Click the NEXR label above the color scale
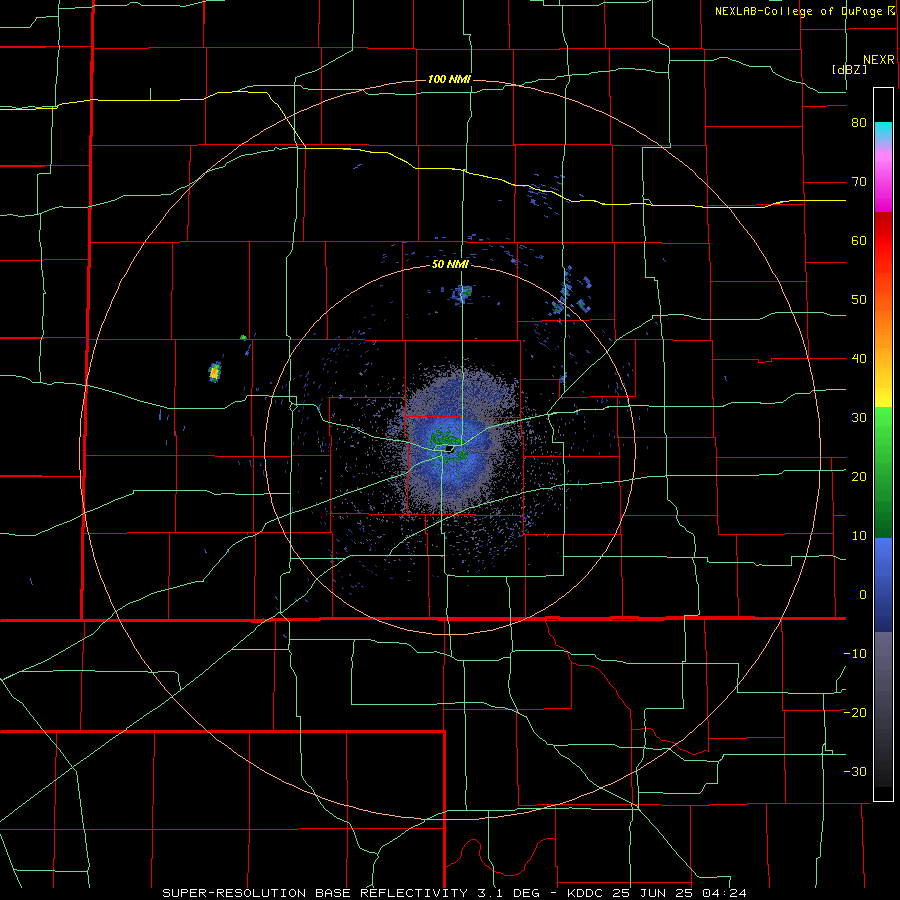900x900 pixels. 878,60
